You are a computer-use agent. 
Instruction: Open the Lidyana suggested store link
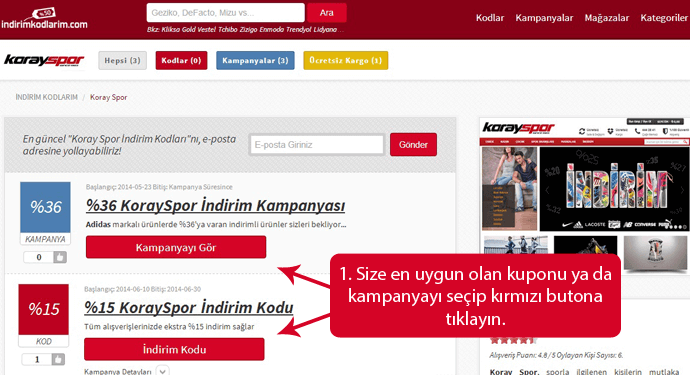click(325, 29)
